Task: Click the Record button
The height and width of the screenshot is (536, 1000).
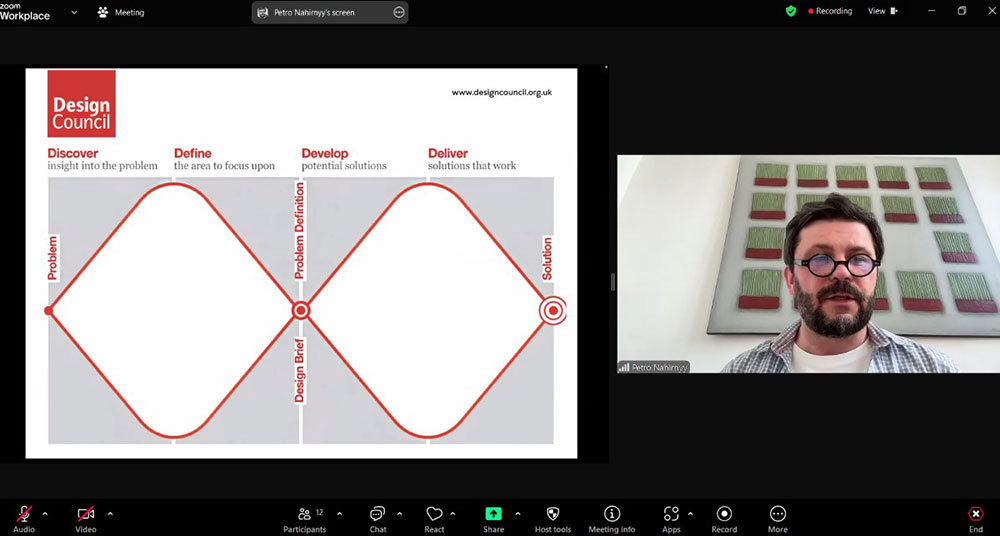Action: coord(724,518)
